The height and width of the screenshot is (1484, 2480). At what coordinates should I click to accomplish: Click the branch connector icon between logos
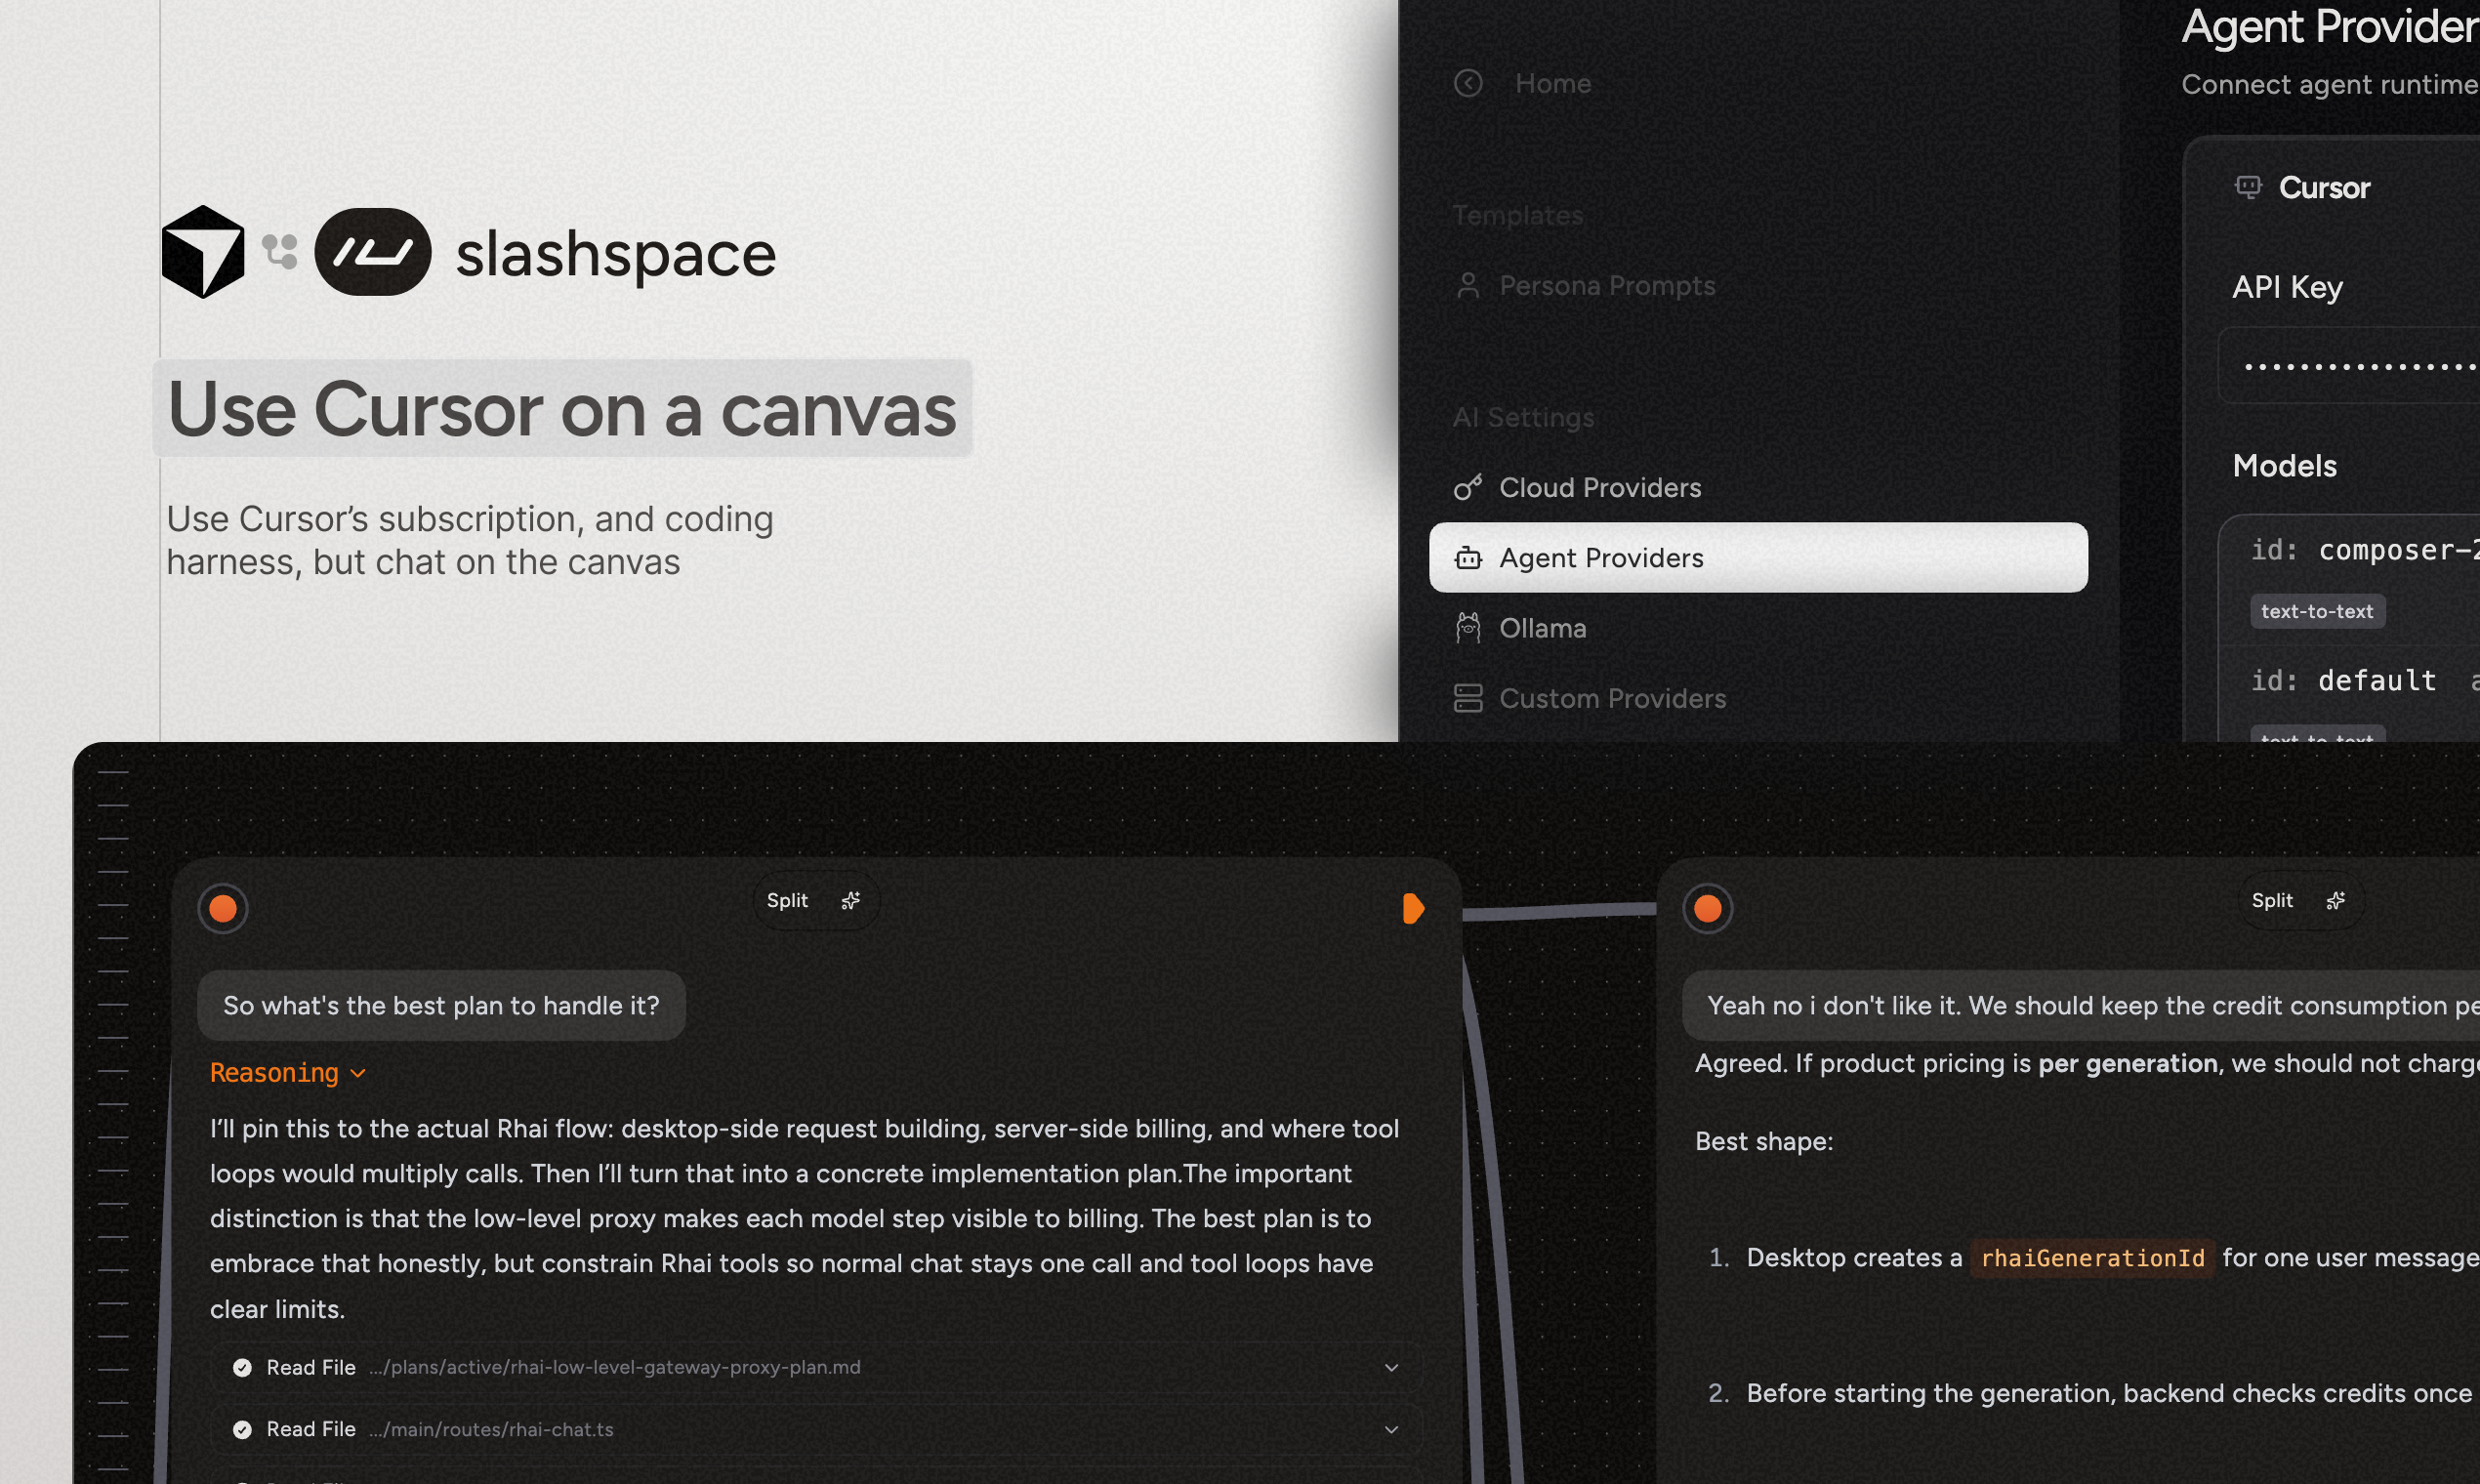click(280, 252)
